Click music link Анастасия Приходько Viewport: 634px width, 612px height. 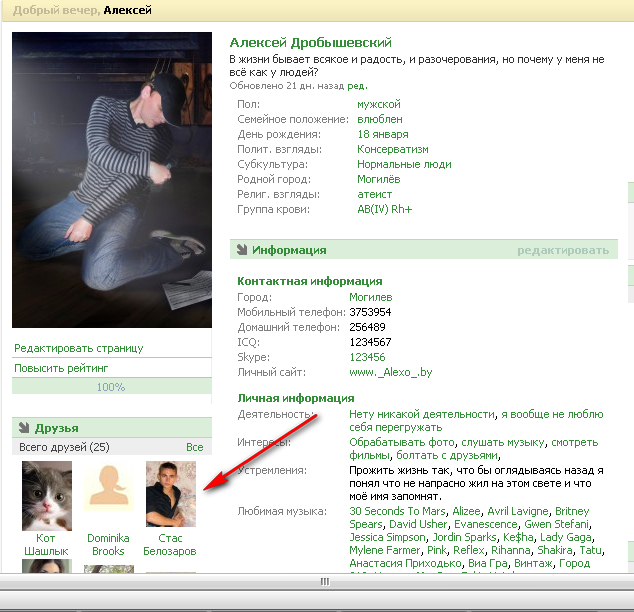pos(405,563)
